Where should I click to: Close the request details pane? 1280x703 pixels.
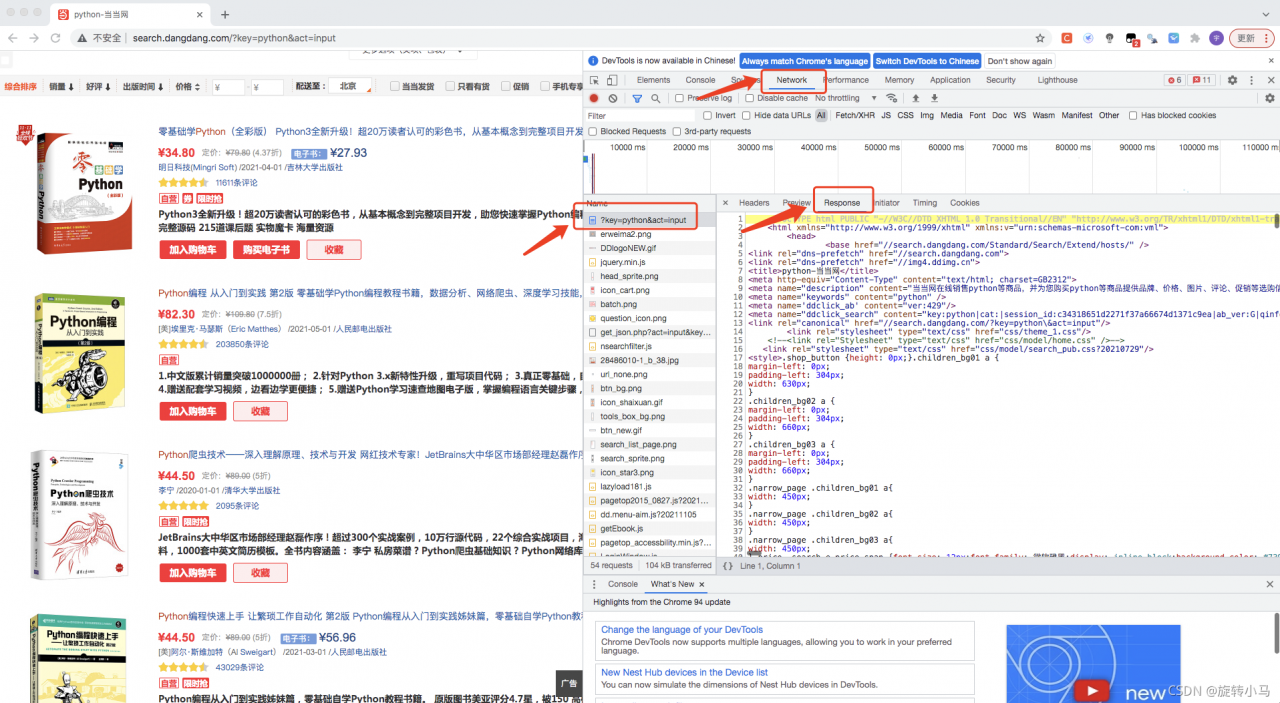(x=726, y=203)
